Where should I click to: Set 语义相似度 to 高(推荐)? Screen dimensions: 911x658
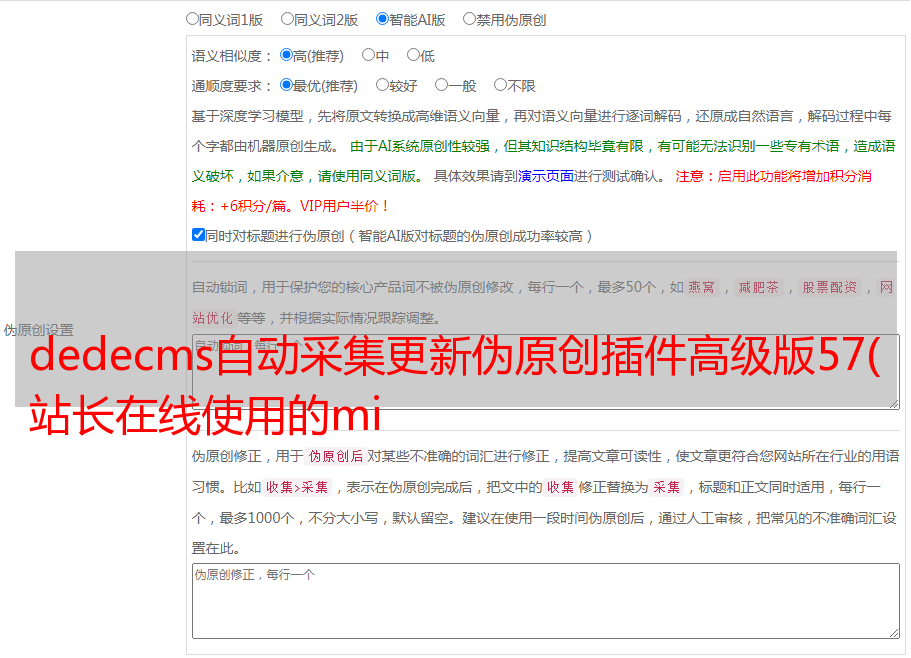pyautogui.click(x=286, y=55)
